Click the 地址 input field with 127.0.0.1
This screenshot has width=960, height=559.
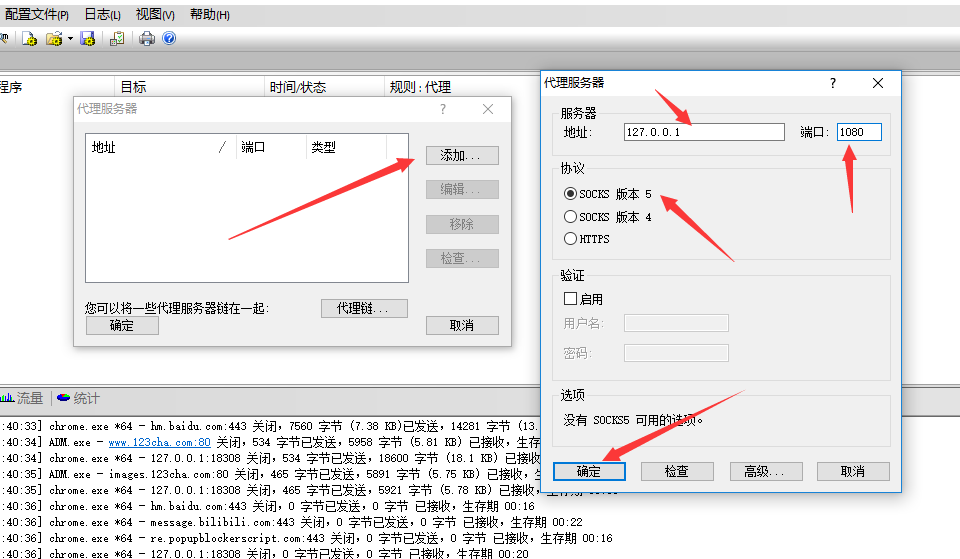point(703,132)
